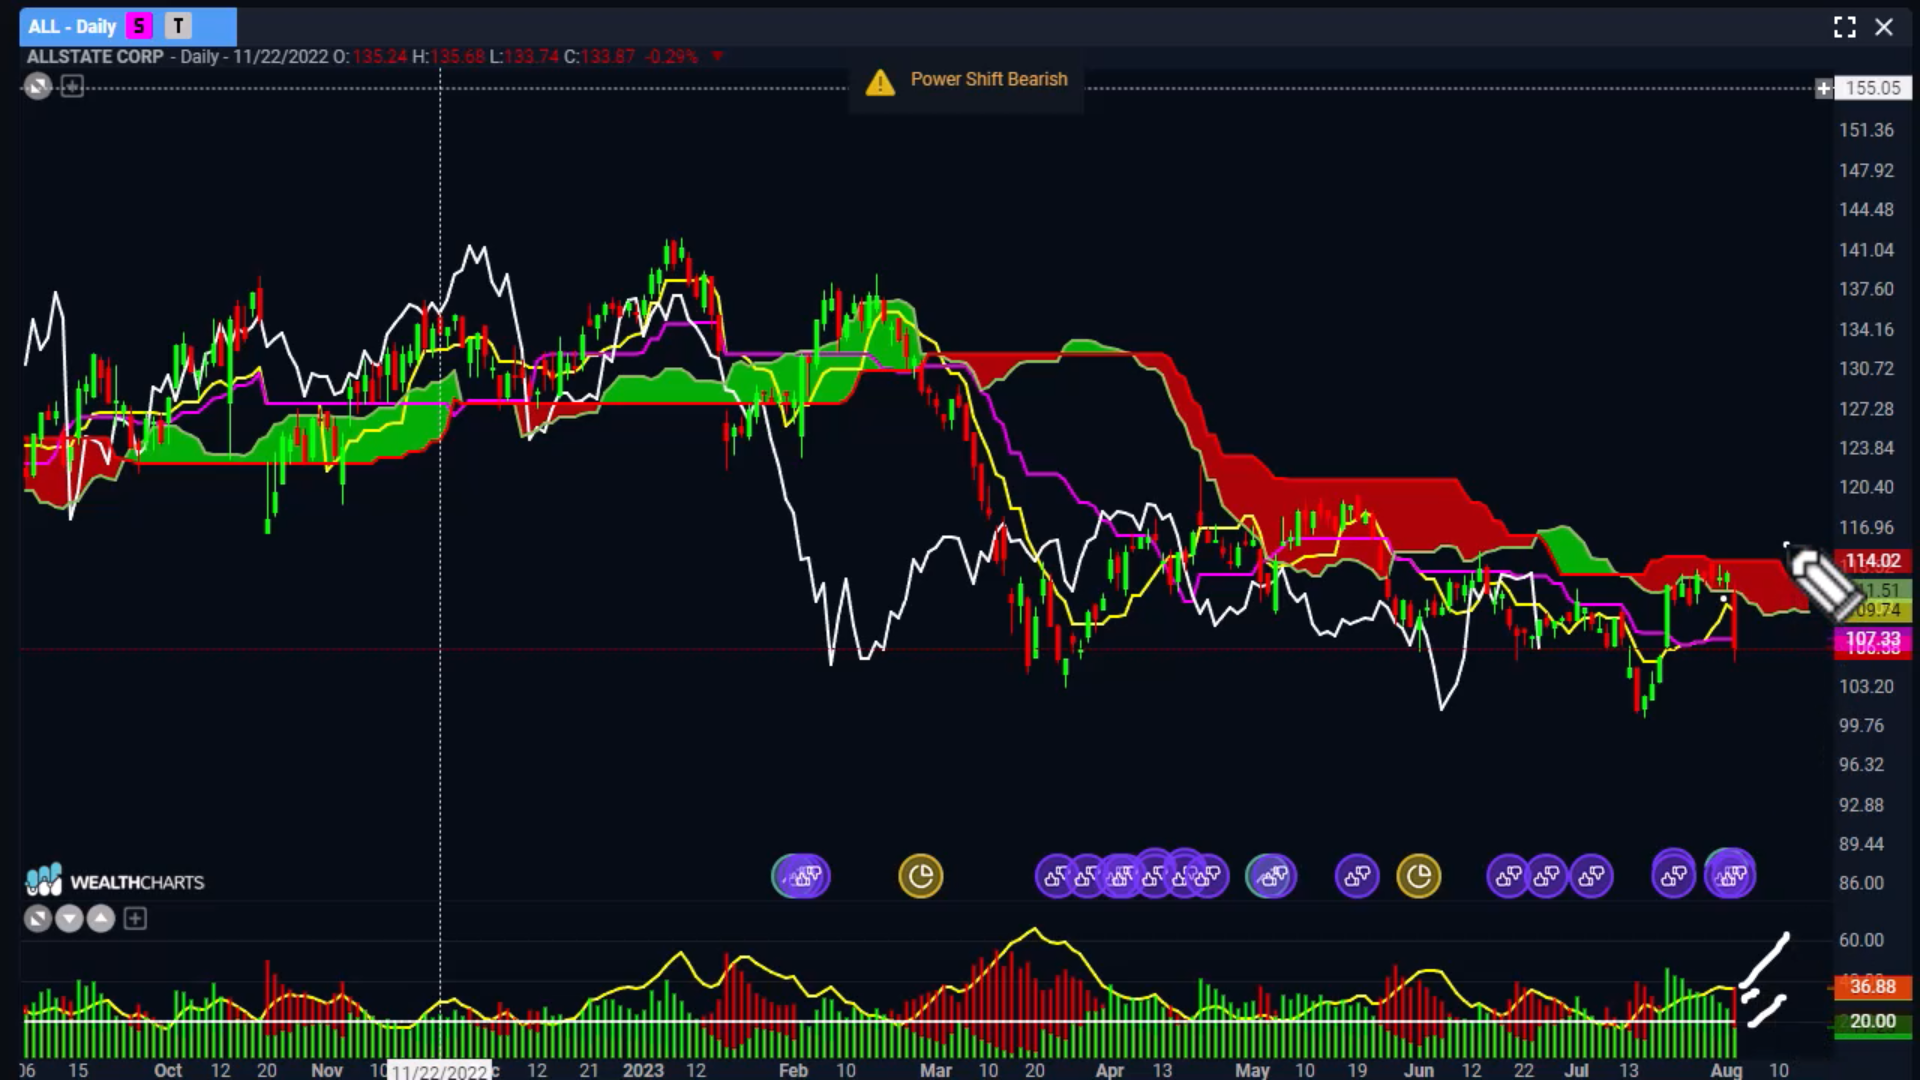Click the orange 36.88 indicator value tag

1872,987
